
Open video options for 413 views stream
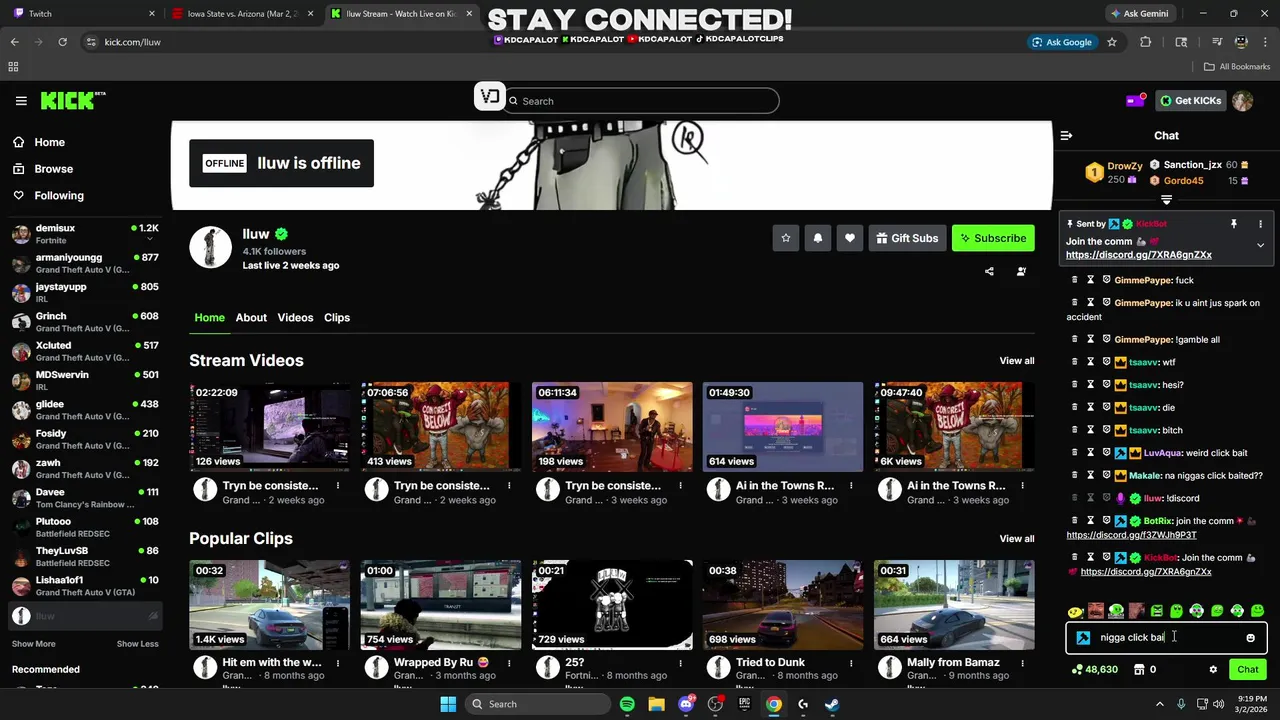click(x=509, y=486)
